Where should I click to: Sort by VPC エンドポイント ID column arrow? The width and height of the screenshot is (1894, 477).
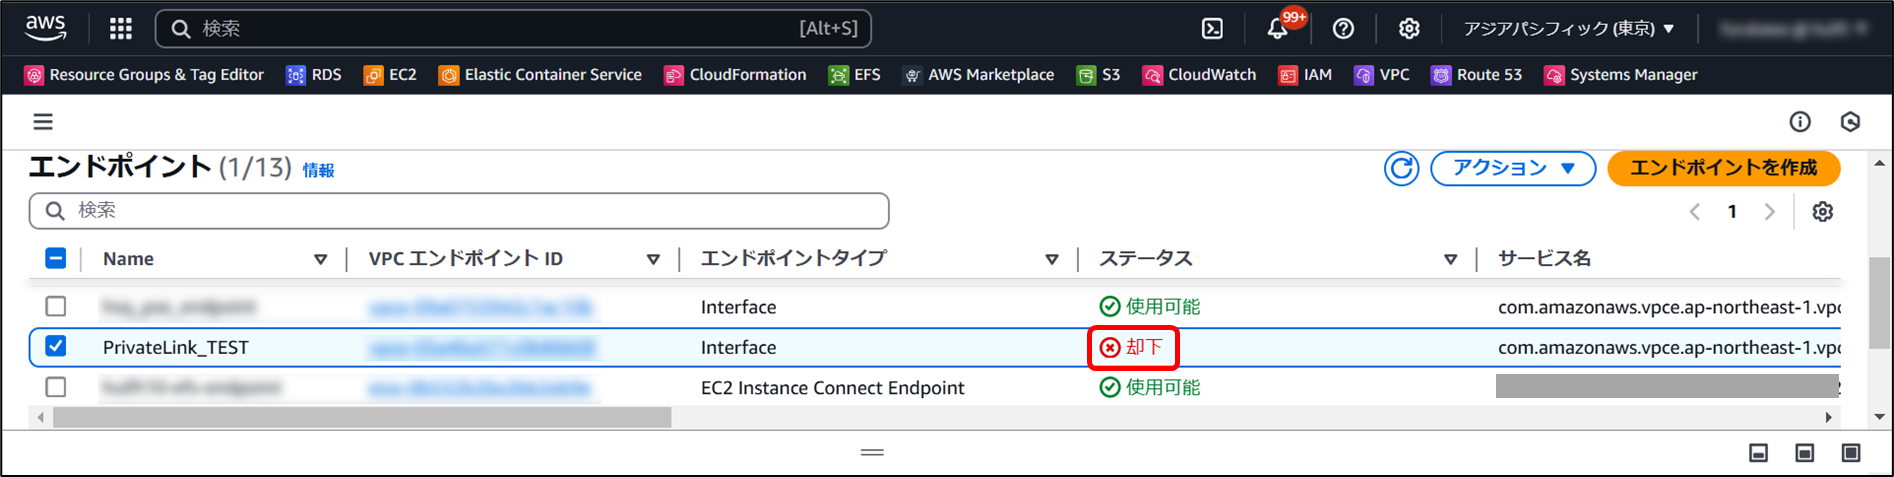click(x=653, y=259)
